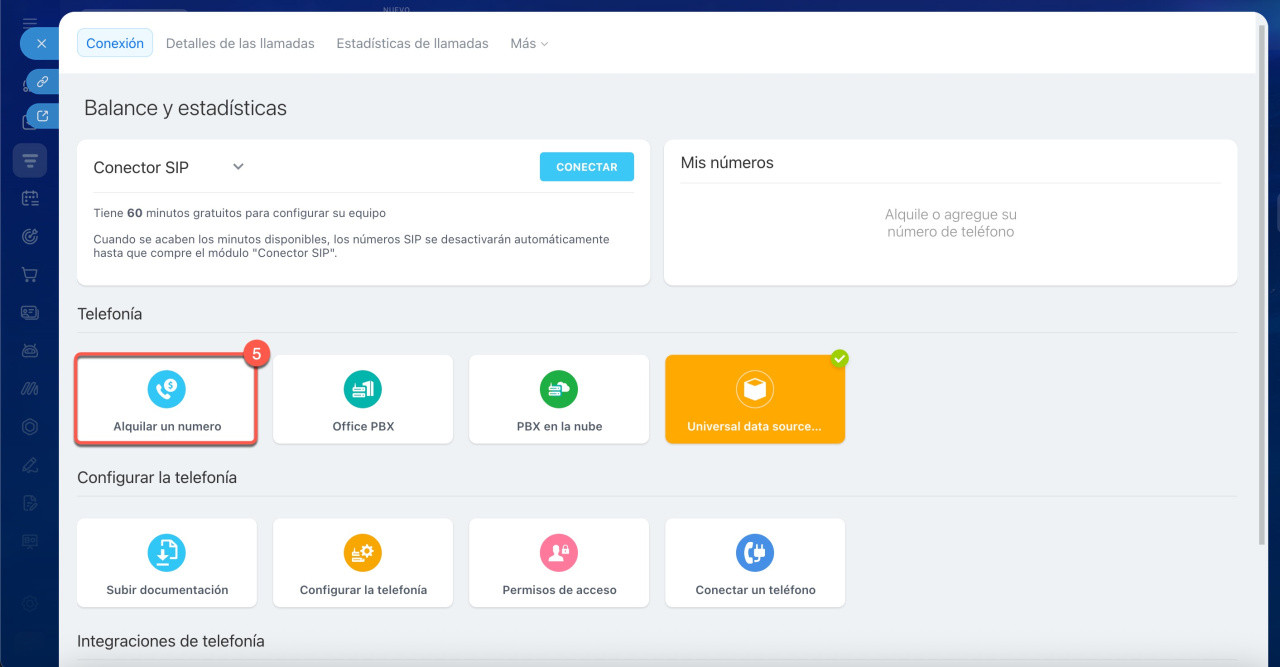Screen dimensions: 1280x667
Task: Open Conectar un teléfono tile
Action: click(755, 563)
